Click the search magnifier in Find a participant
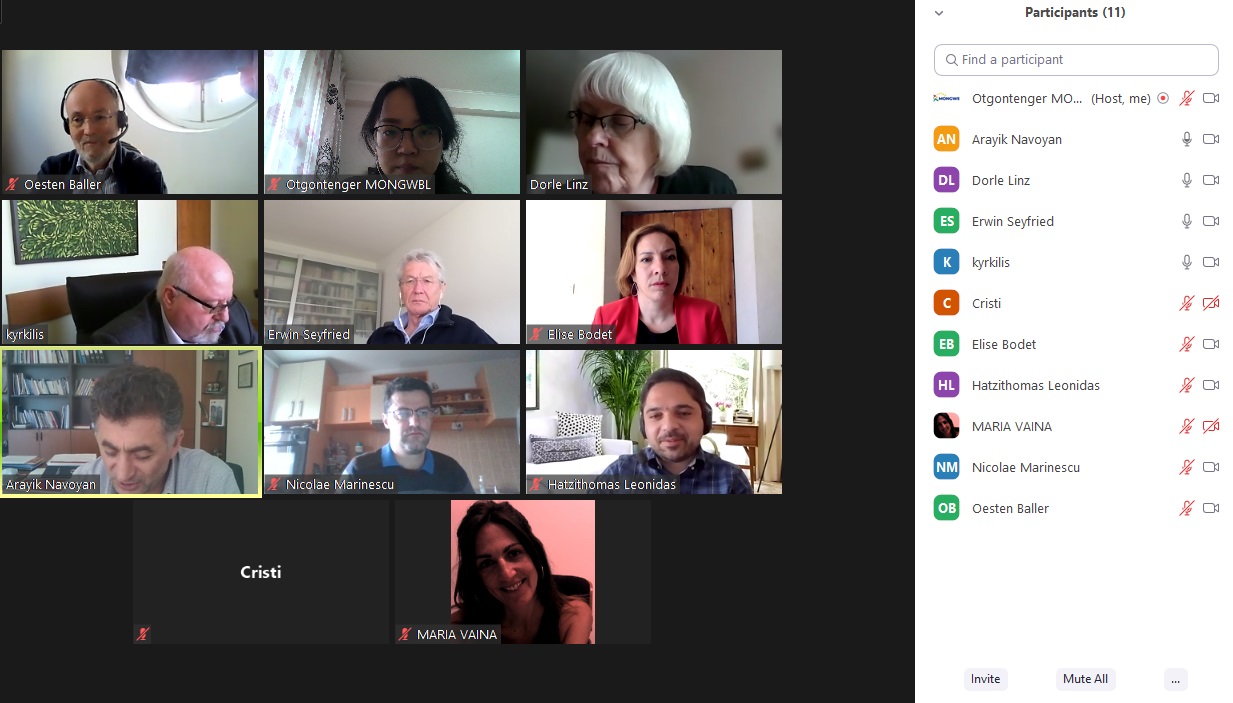The height and width of the screenshot is (703, 1233). (x=951, y=60)
